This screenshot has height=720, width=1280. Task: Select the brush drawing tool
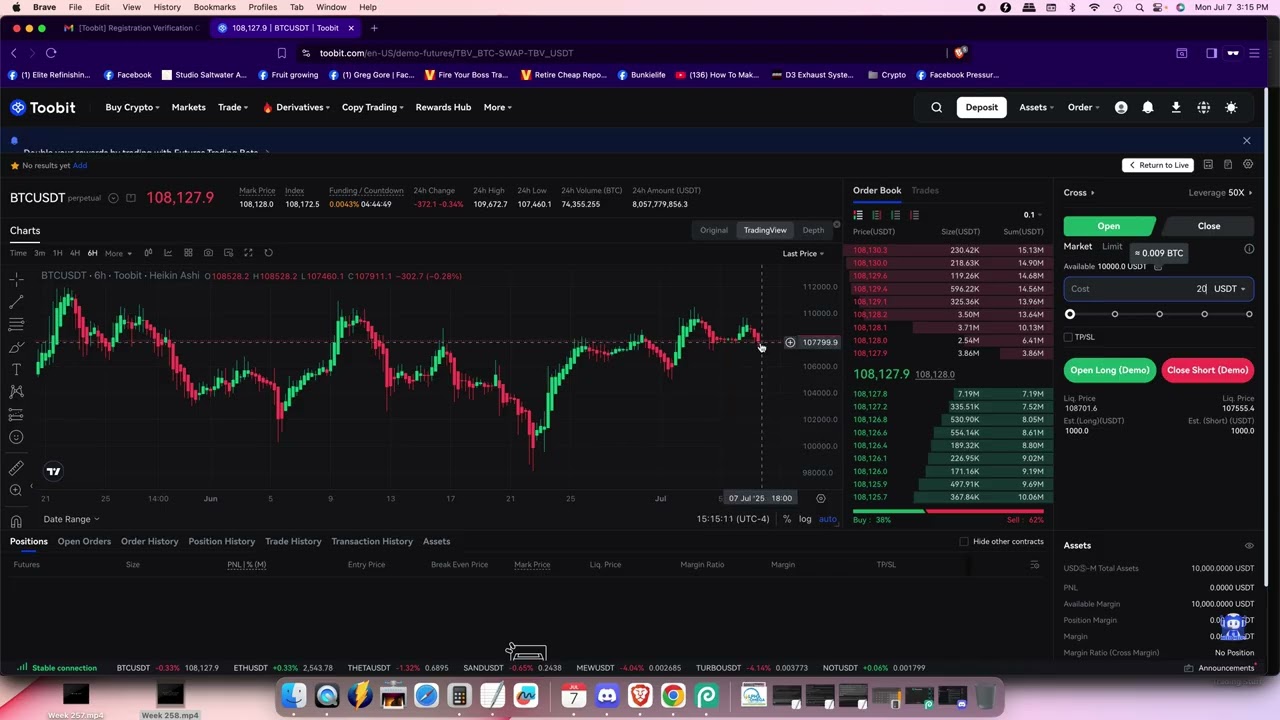[16, 347]
